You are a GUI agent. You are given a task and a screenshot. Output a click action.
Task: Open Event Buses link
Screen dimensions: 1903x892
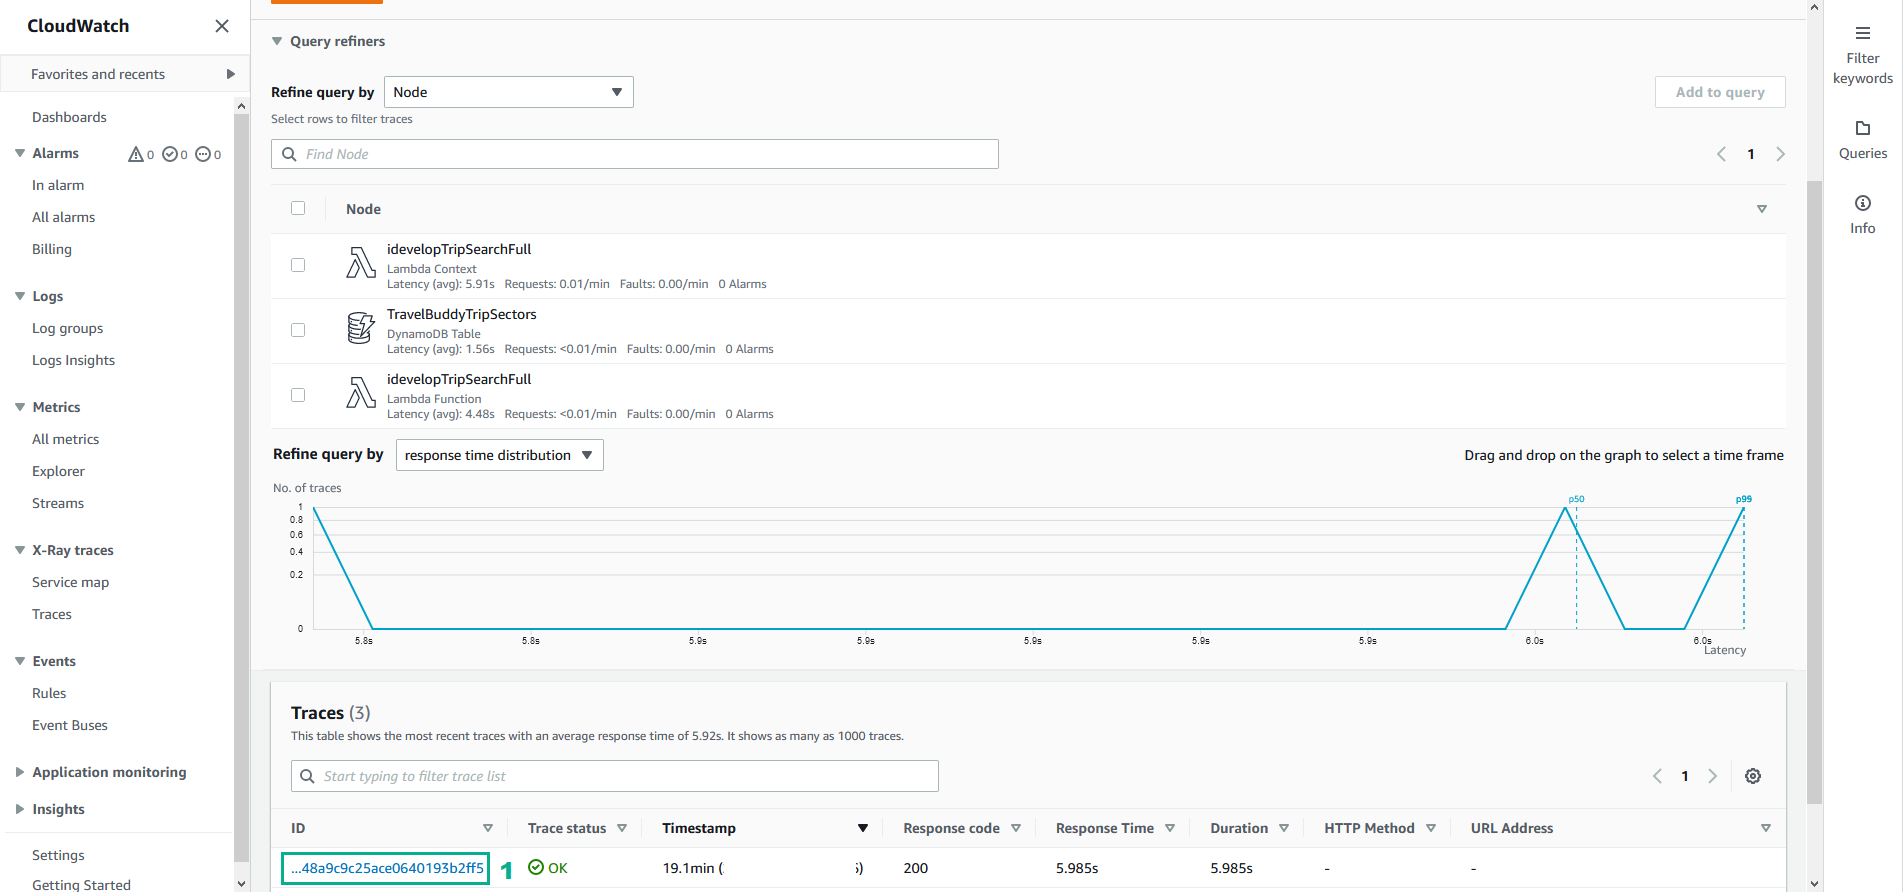[70, 725]
